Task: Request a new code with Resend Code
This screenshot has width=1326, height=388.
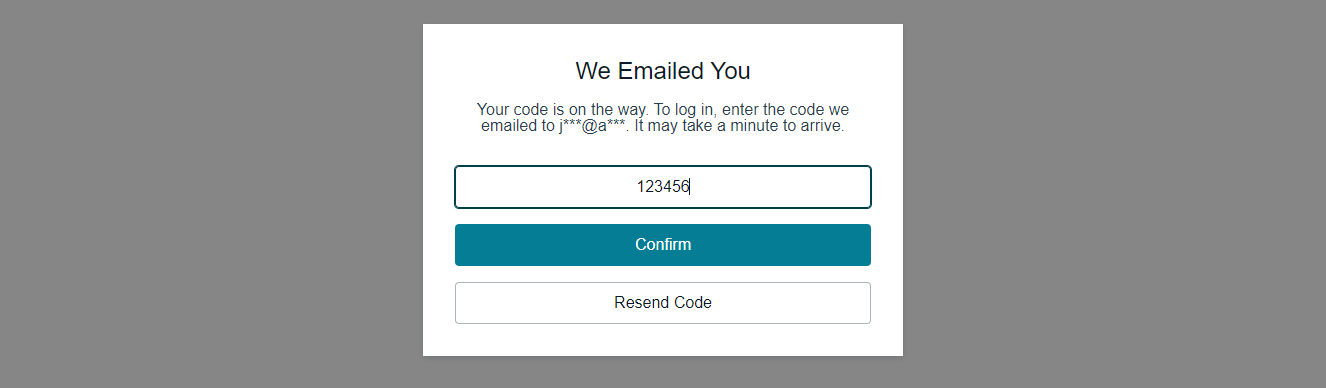Action: pos(663,303)
